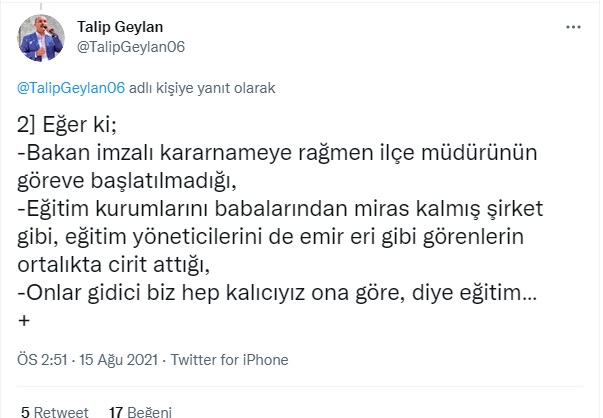Click the retweet count number 5
The height and width of the screenshot is (418, 603).
(24, 411)
